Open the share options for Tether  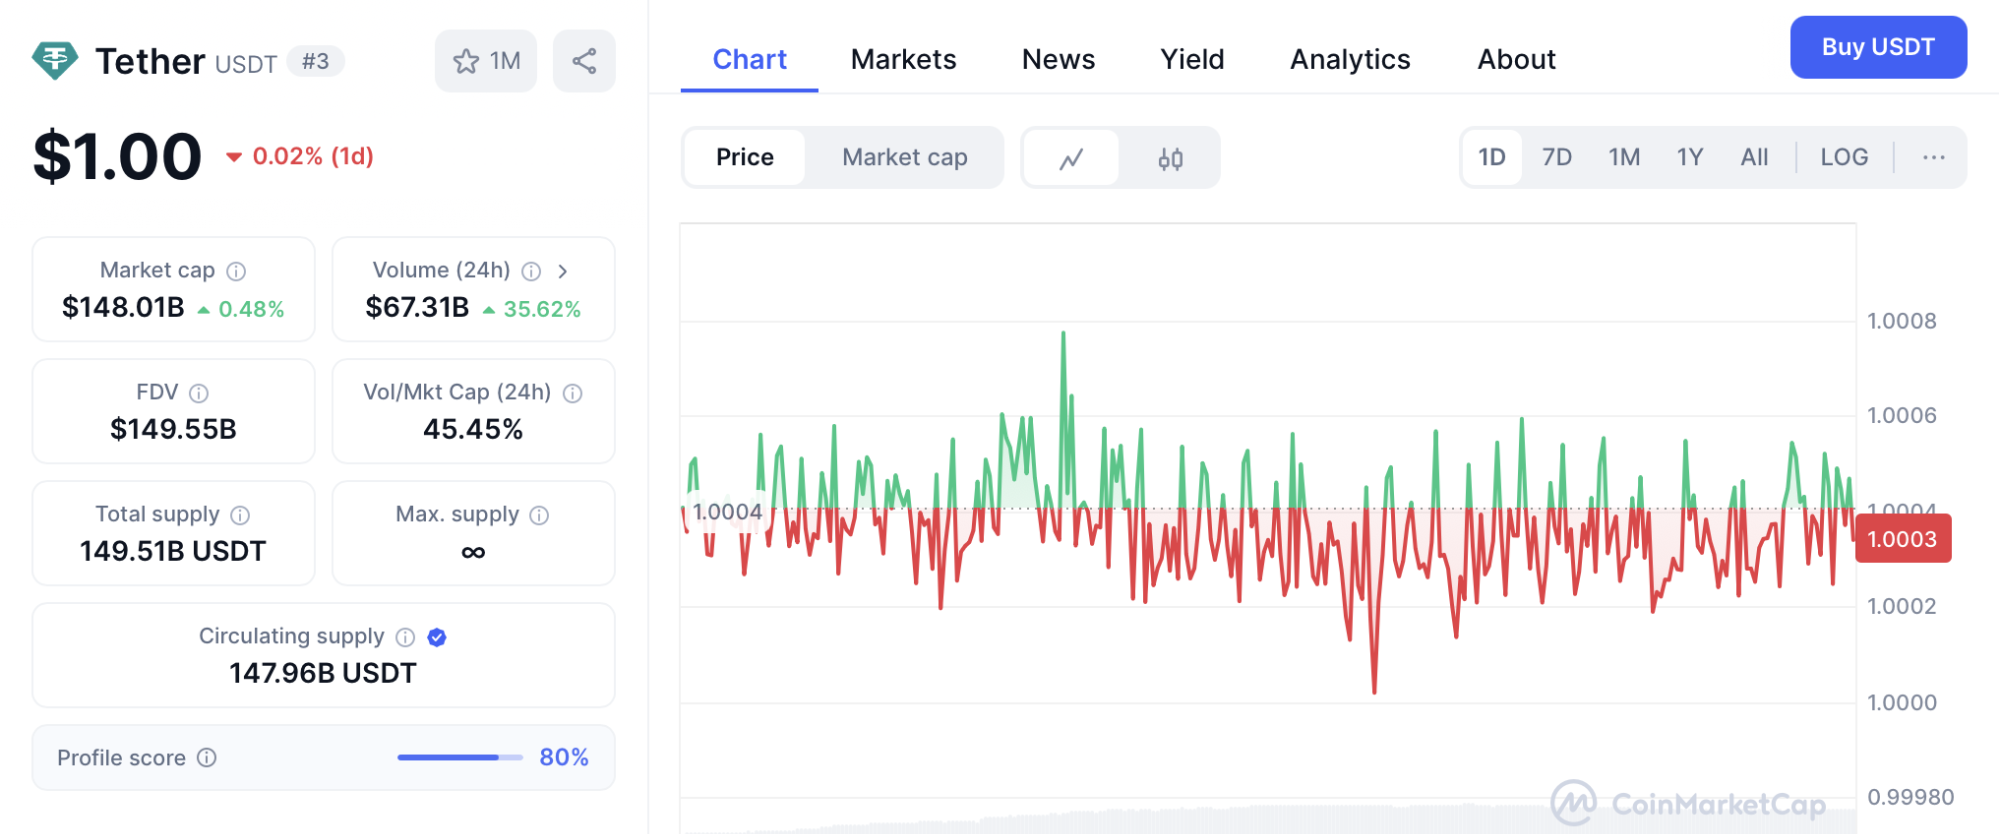point(584,60)
